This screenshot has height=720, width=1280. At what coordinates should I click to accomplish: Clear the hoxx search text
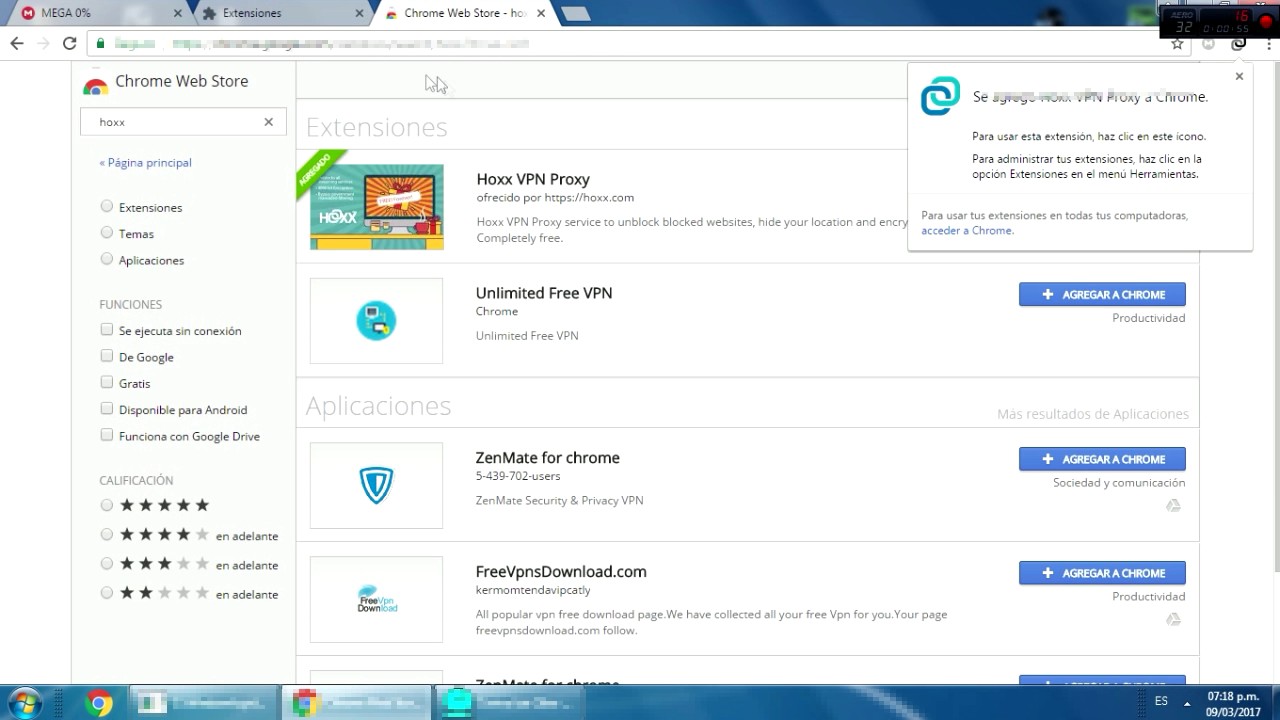[x=268, y=122]
